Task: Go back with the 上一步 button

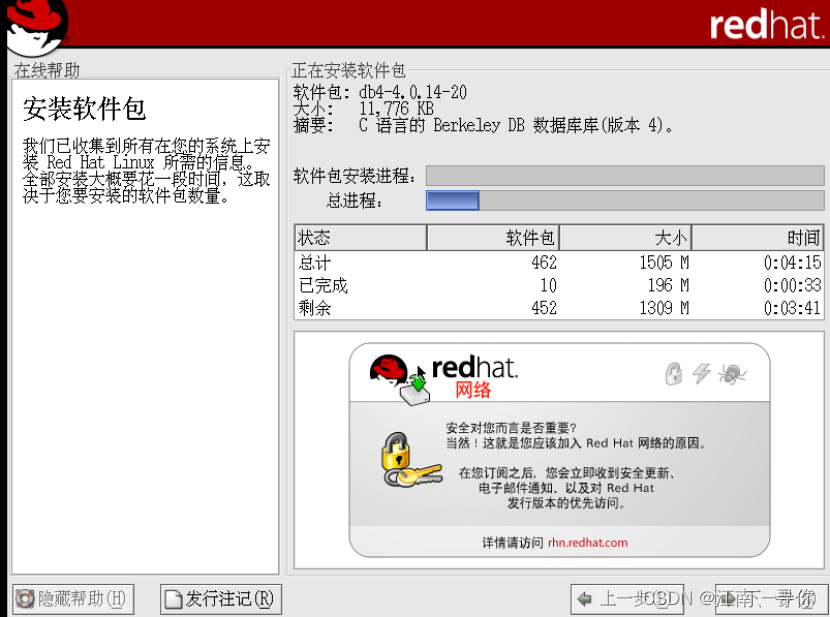Action: point(627,599)
